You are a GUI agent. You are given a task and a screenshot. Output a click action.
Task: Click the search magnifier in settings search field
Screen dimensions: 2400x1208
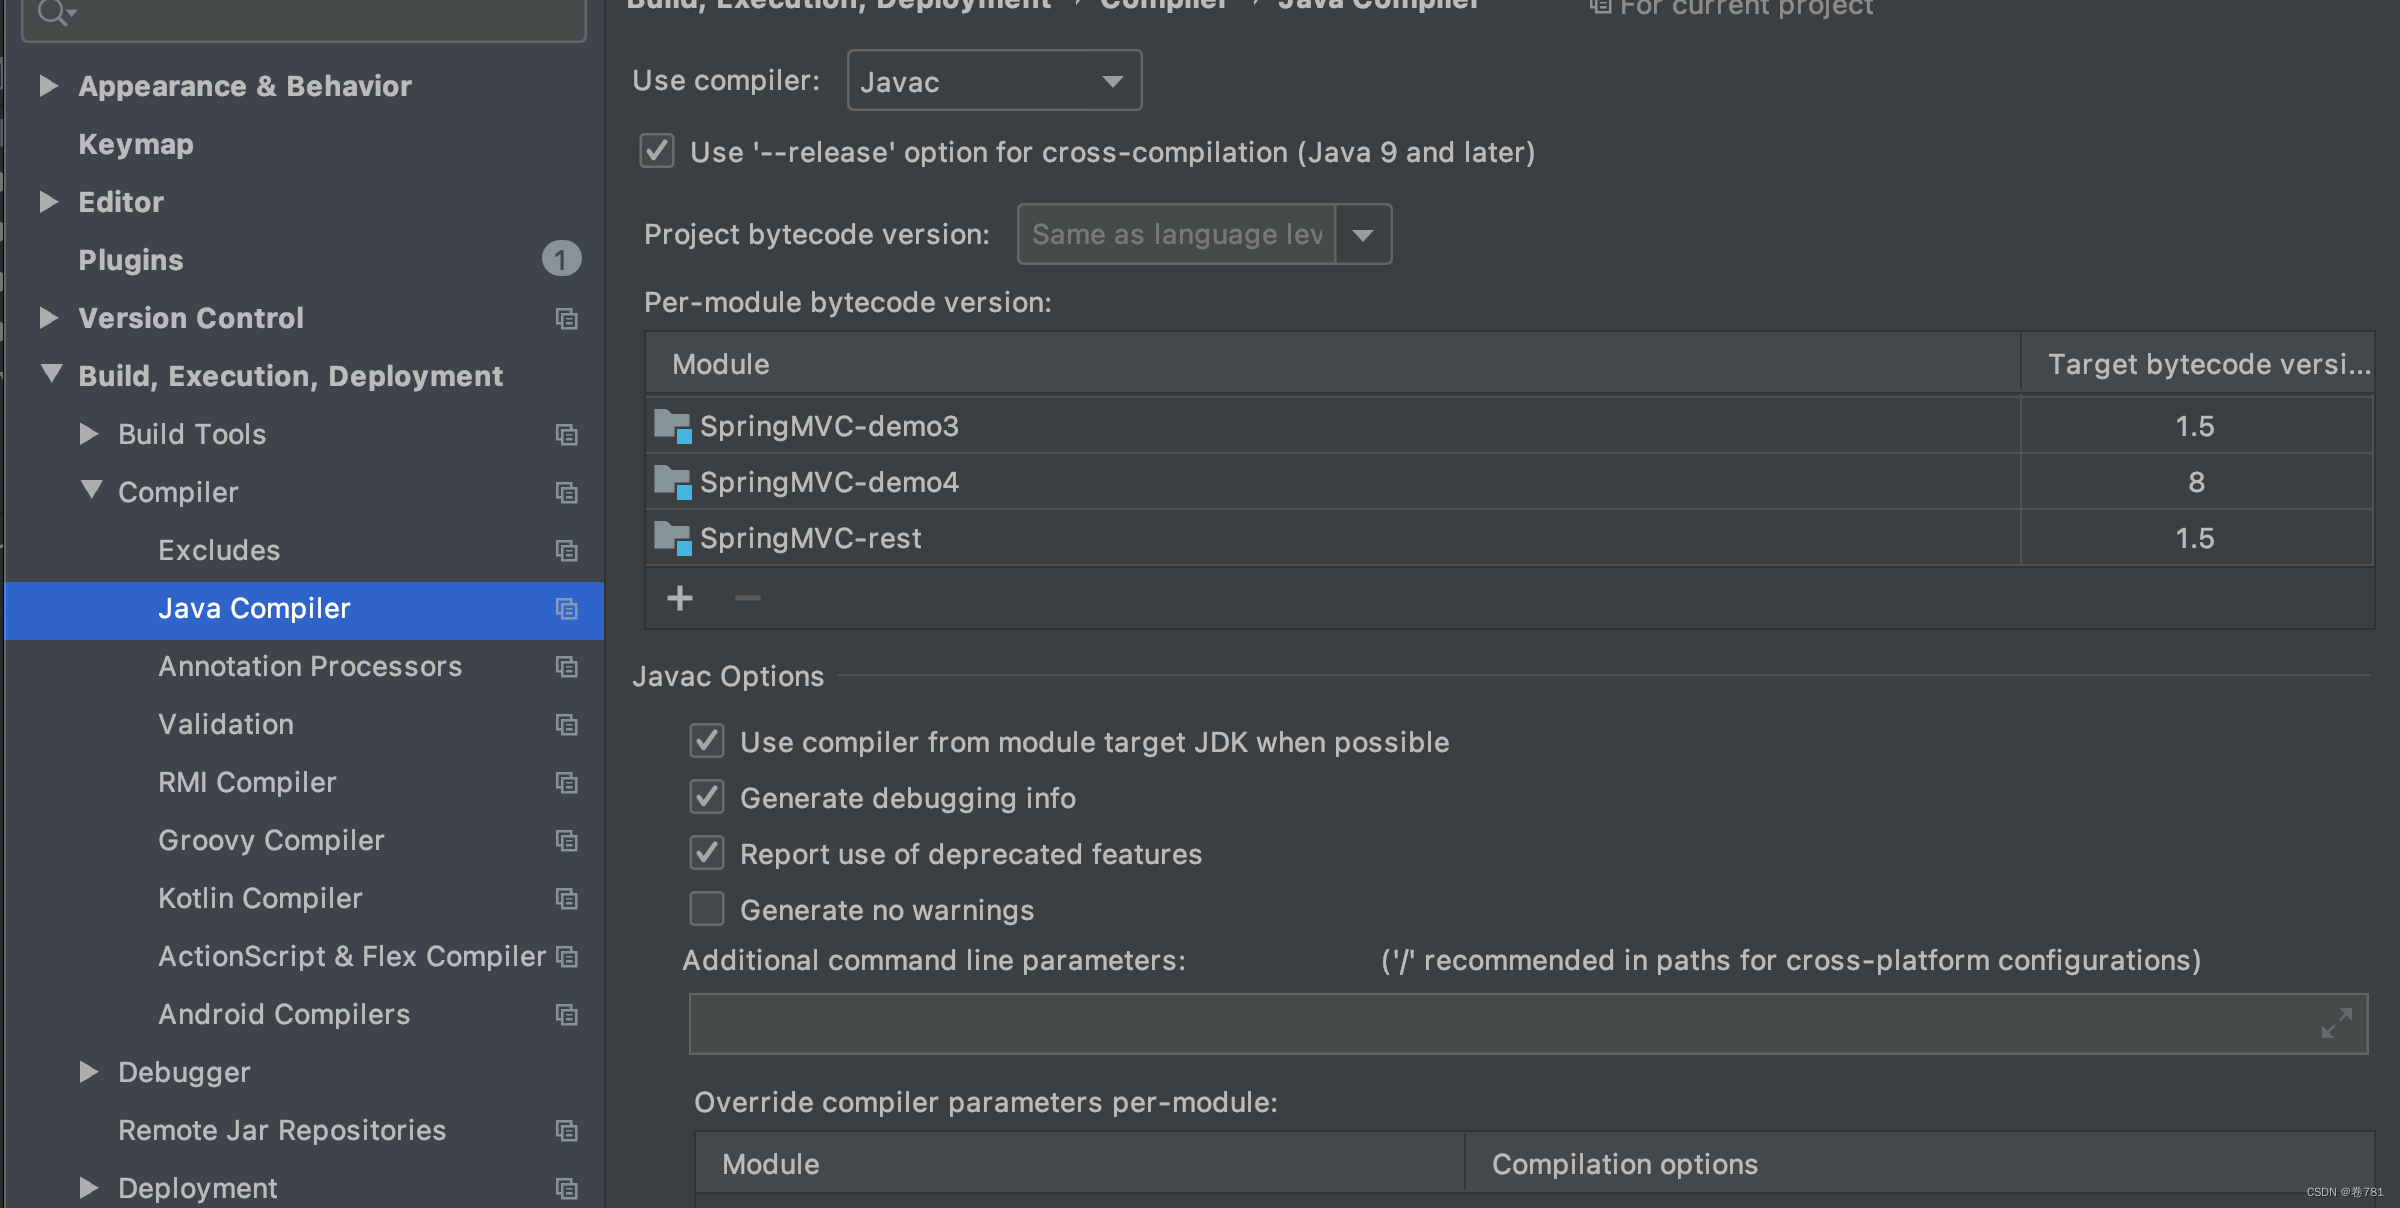pyautogui.click(x=52, y=13)
